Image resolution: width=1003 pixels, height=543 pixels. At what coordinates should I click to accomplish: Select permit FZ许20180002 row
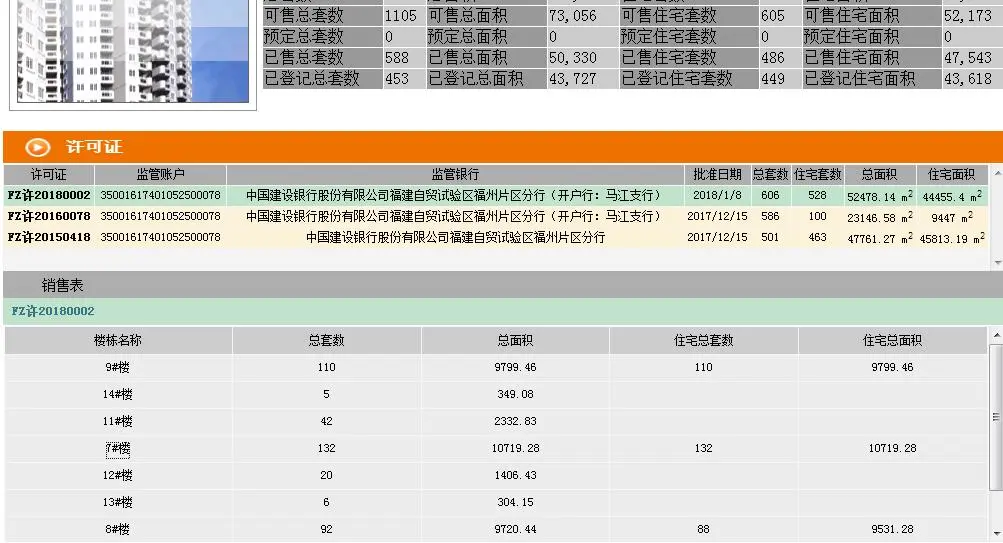(x=496, y=195)
